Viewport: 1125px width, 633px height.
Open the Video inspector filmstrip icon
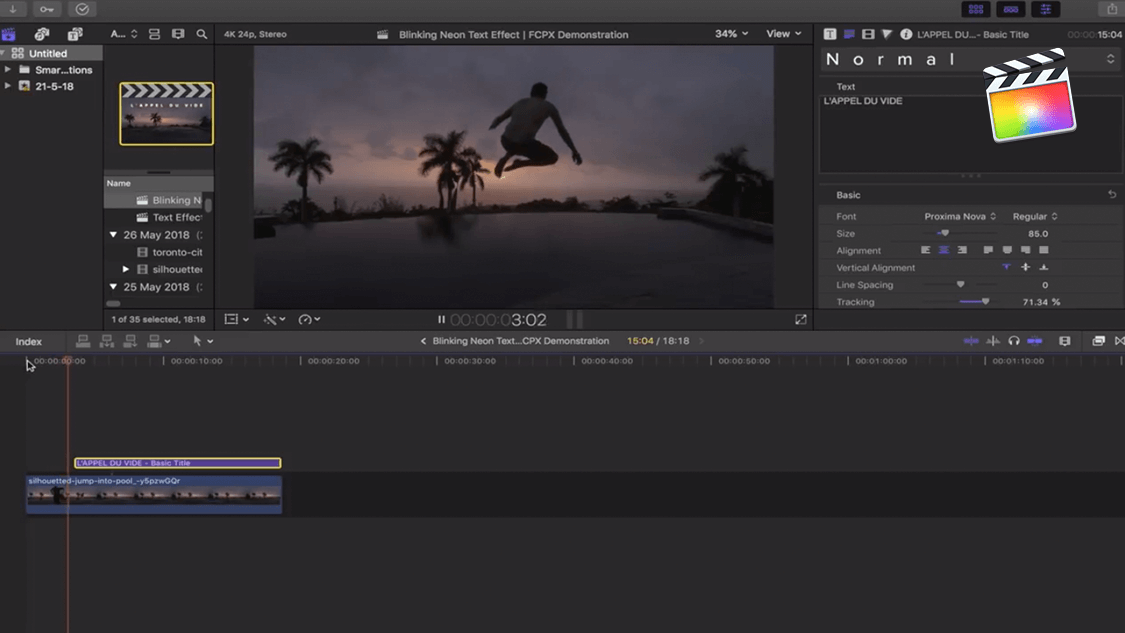click(868, 34)
